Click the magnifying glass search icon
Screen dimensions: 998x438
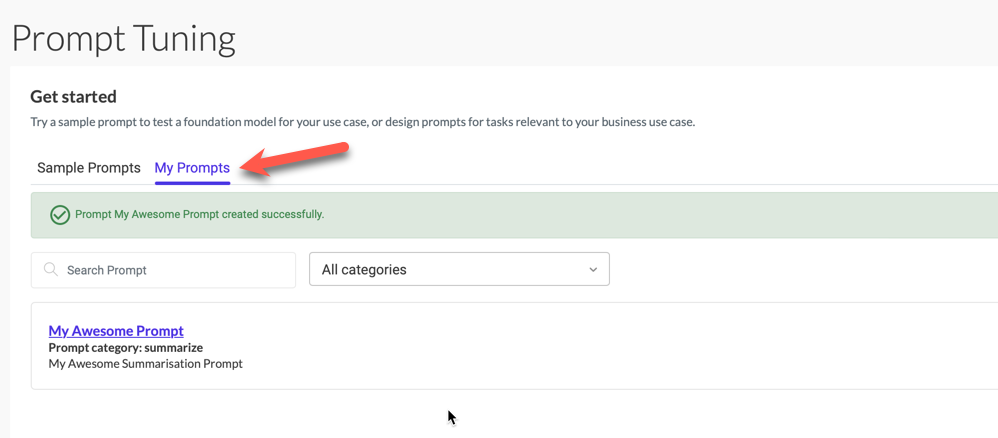tap(51, 270)
